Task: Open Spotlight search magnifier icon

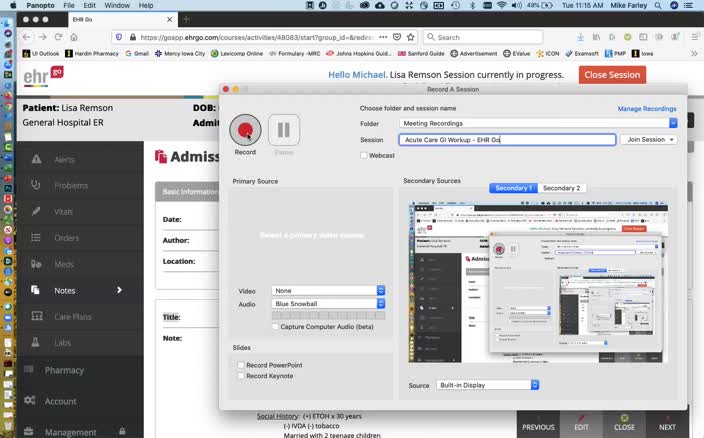Action: (658, 5)
